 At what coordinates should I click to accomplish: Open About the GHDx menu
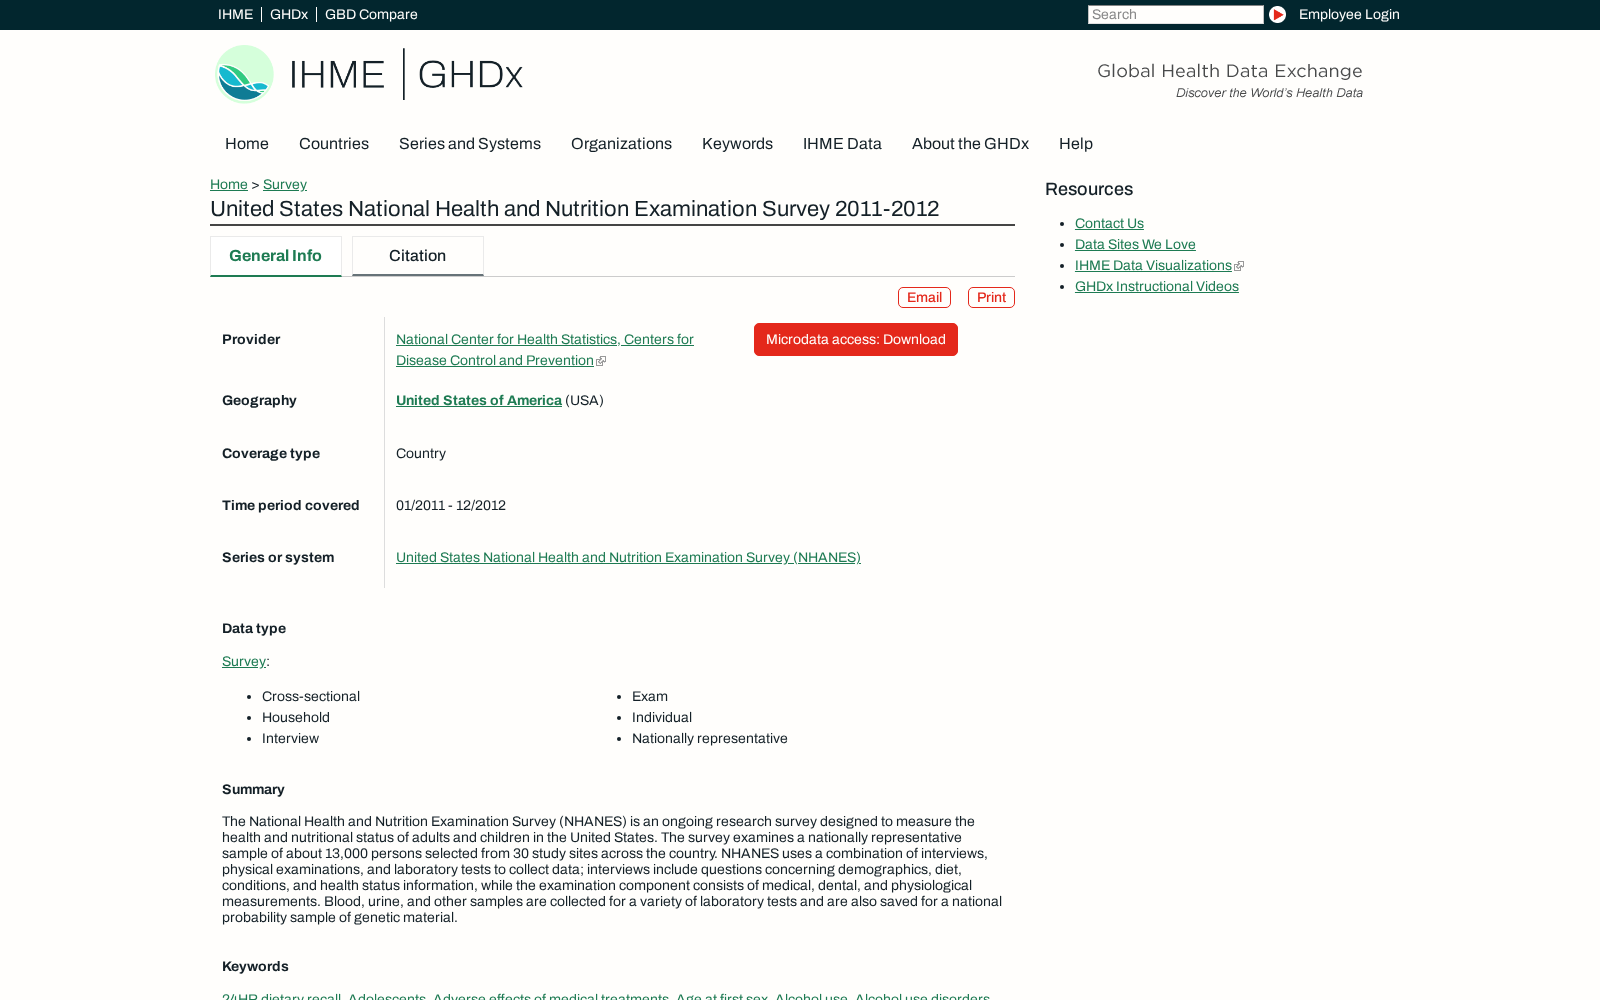[970, 144]
